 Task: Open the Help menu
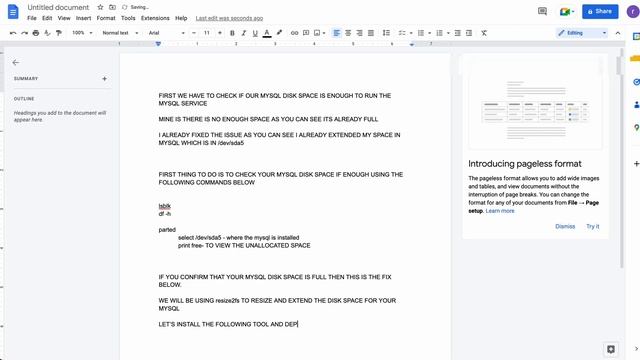pyautogui.click(x=181, y=18)
